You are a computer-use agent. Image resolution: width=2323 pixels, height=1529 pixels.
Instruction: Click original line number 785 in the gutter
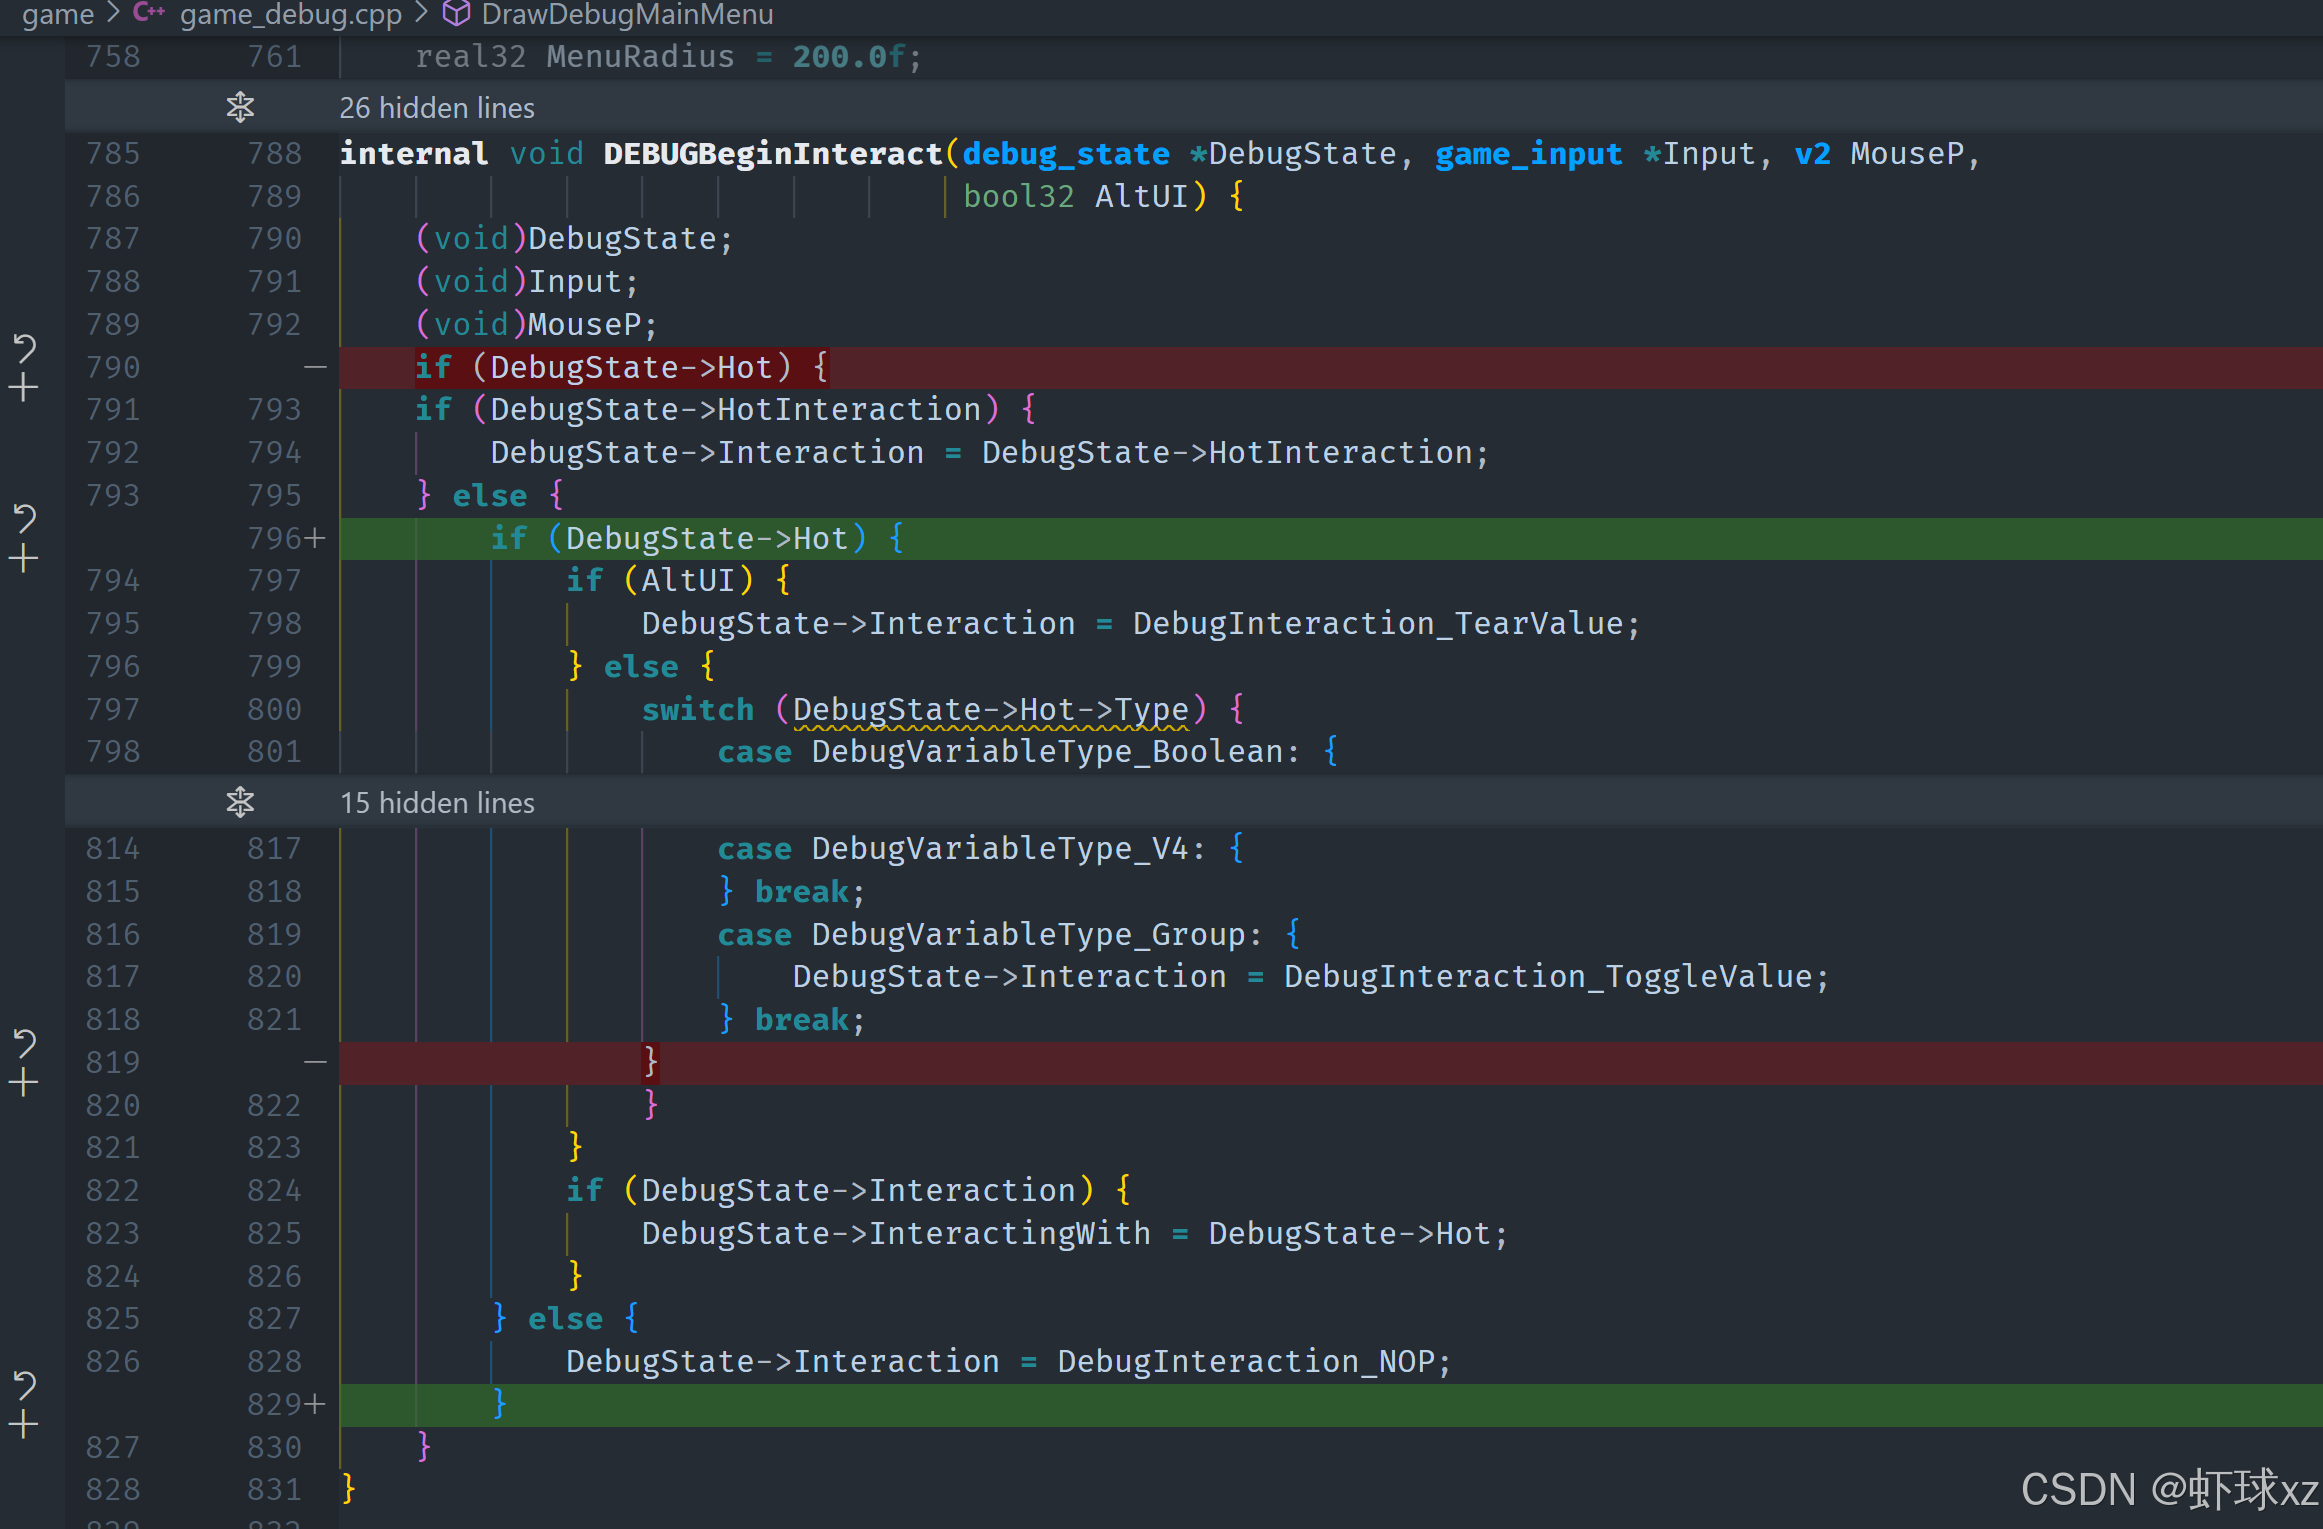pos(113,154)
